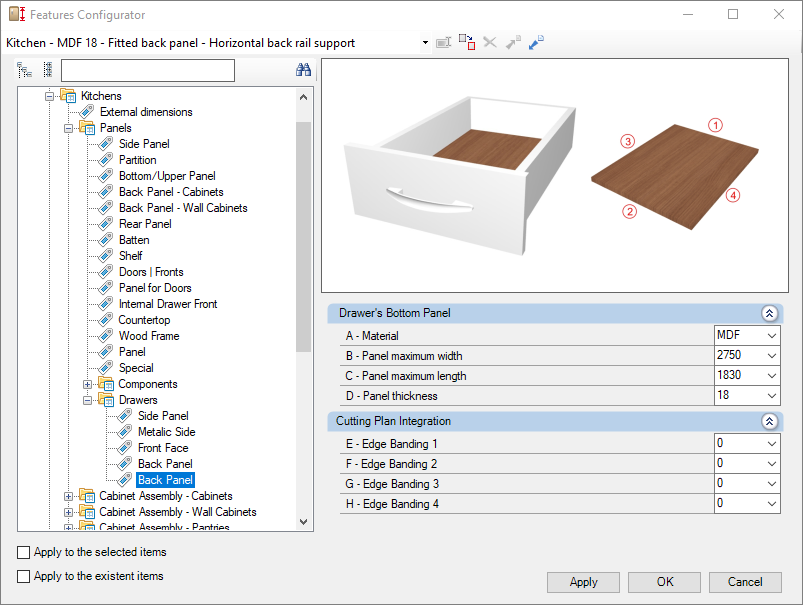
Task: Open the Kitchen MDF 18 configuration dropdown
Action: click(x=425, y=43)
